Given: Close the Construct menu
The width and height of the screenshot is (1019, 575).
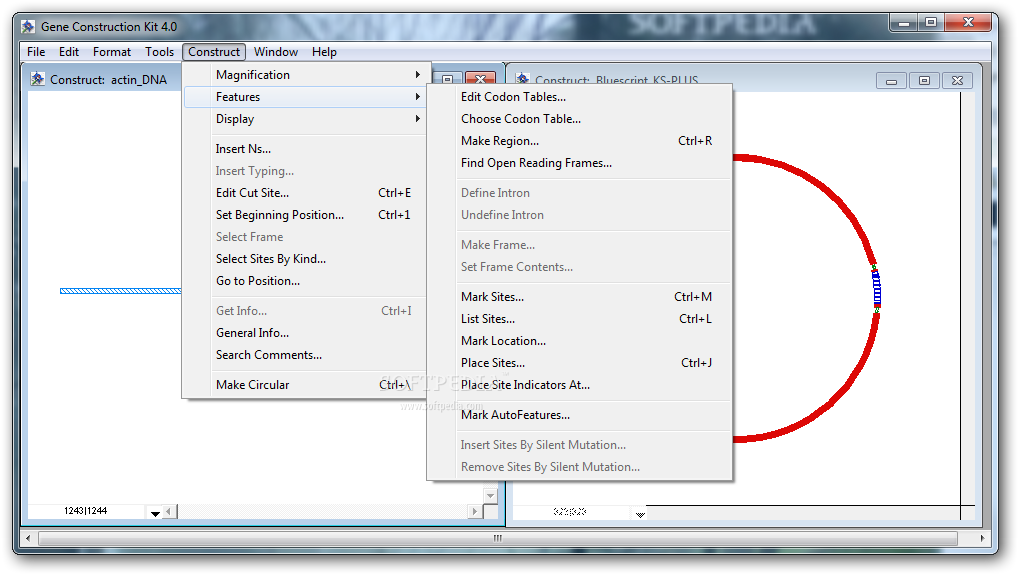Looking at the screenshot, I should point(214,52).
